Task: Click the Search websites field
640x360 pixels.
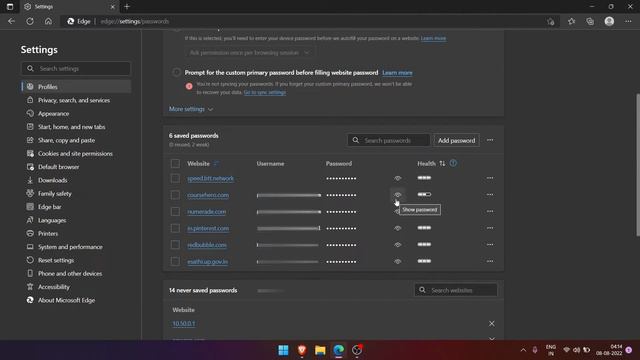Action: 456,290
